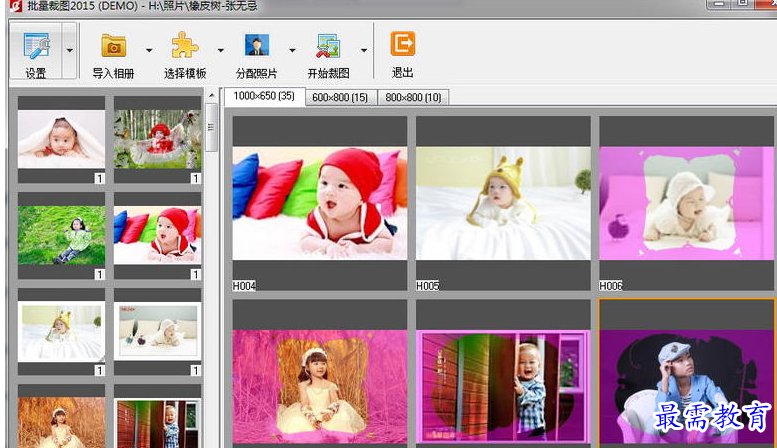This screenshot has height=448, width=777.
Task: Click the count badge under green grass photo
Action: [100, 275]
